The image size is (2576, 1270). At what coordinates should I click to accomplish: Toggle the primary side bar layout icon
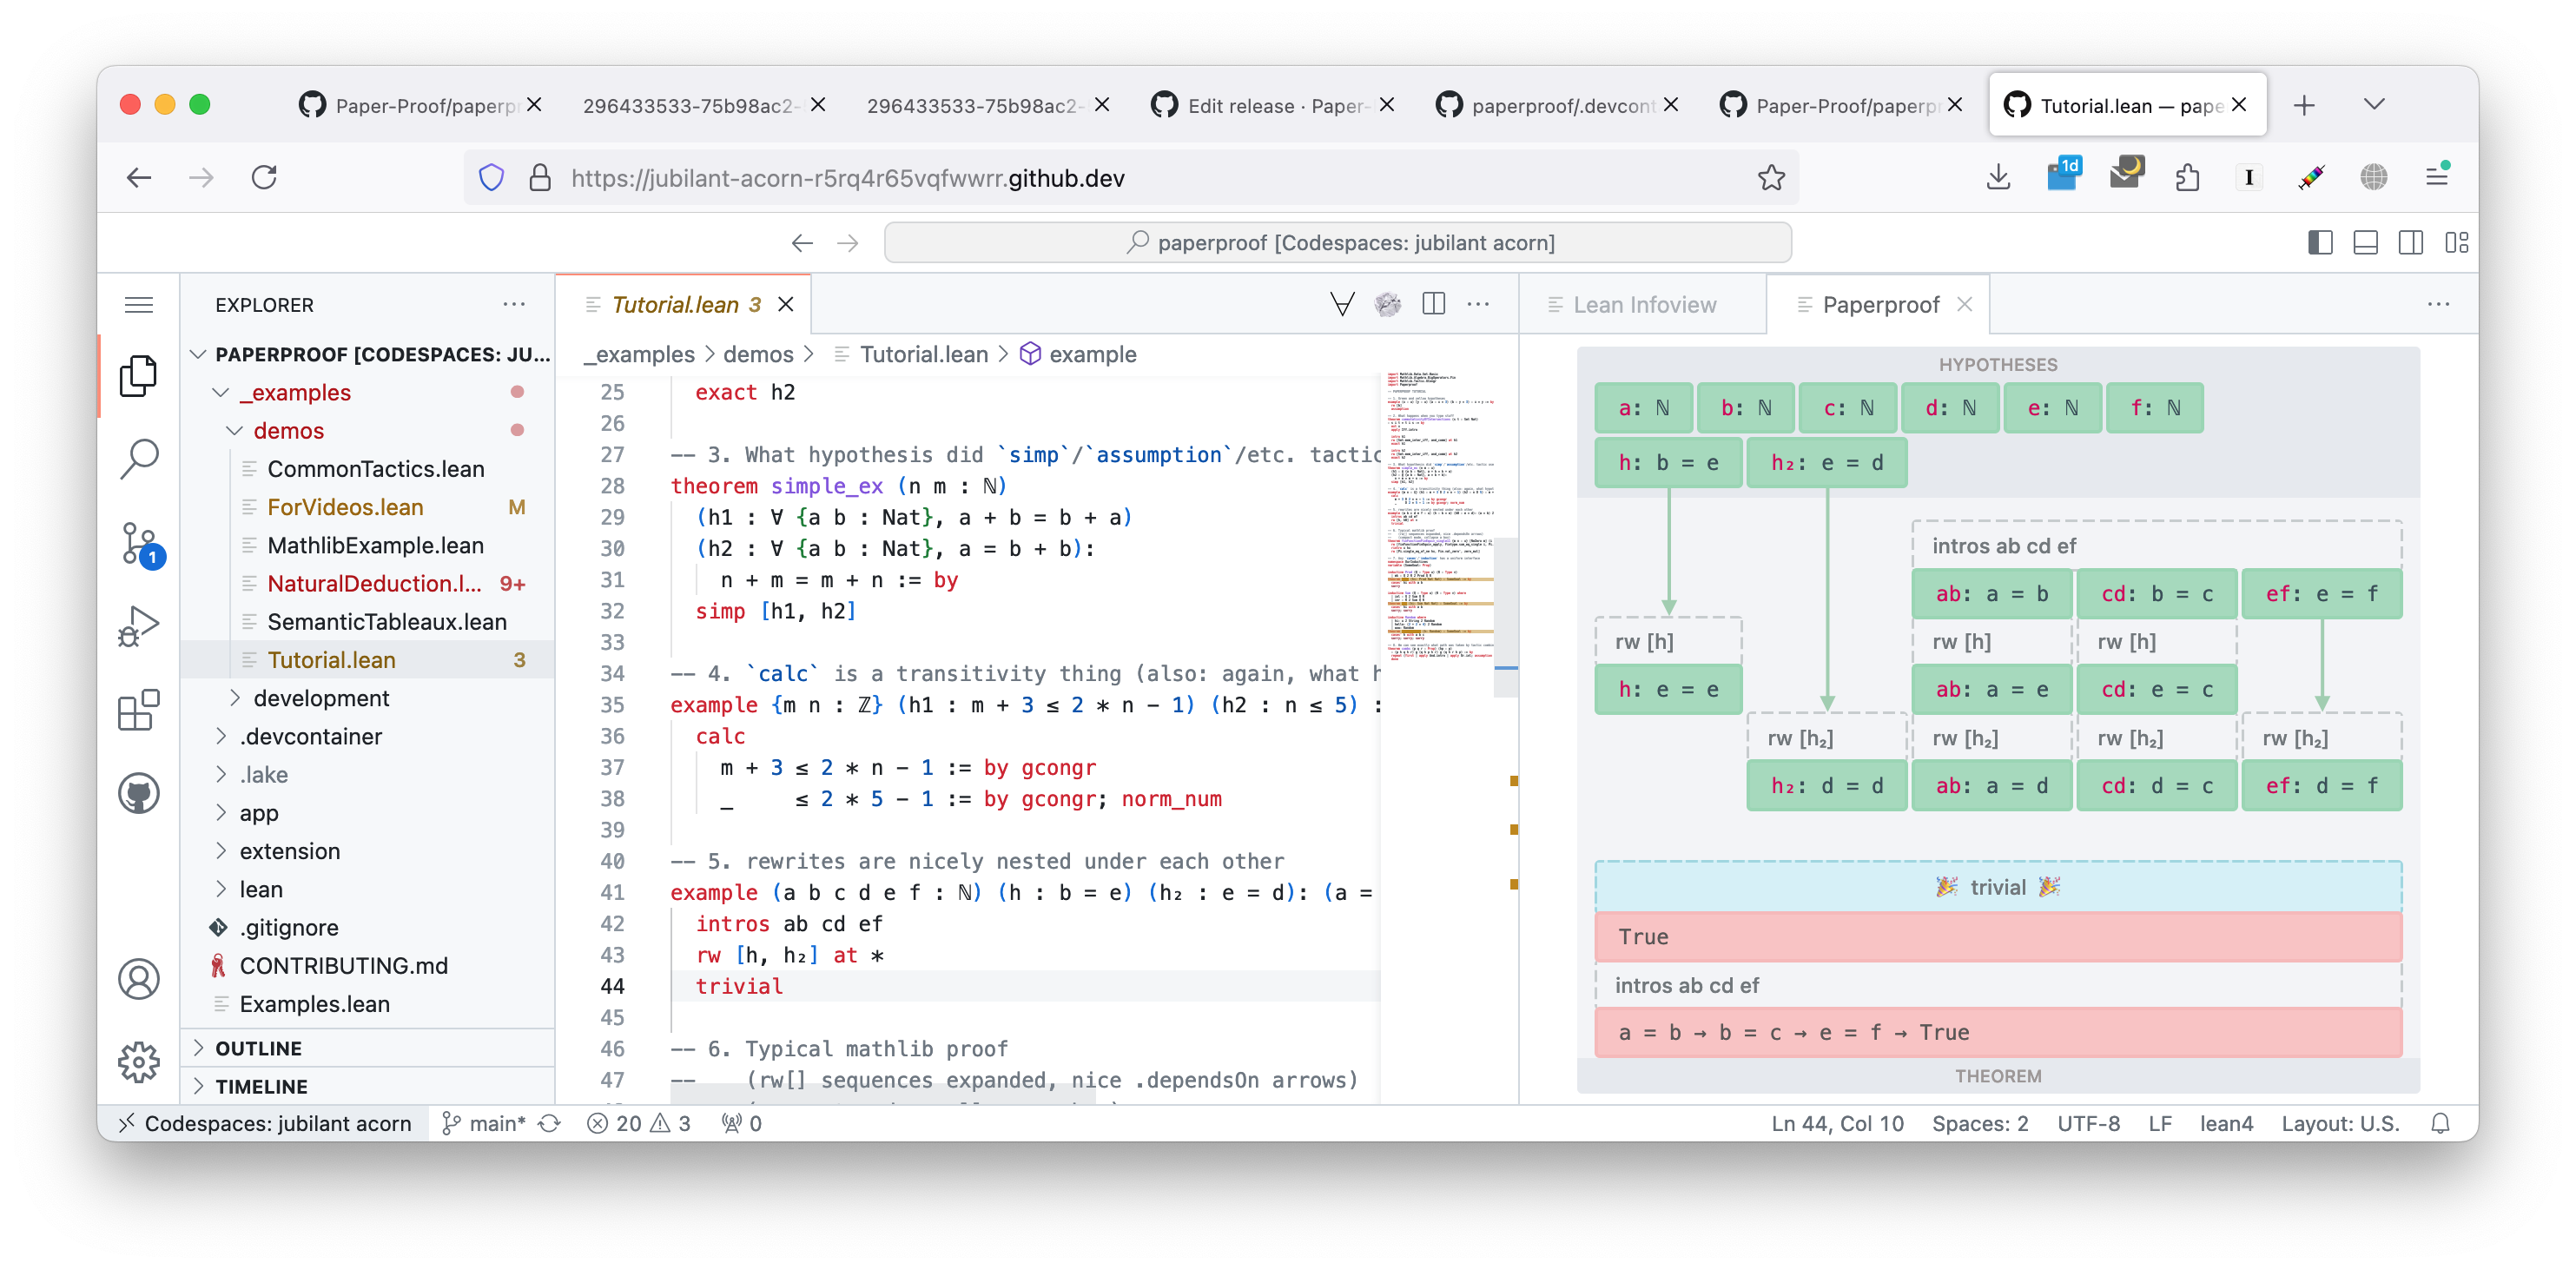point(2320,242)
